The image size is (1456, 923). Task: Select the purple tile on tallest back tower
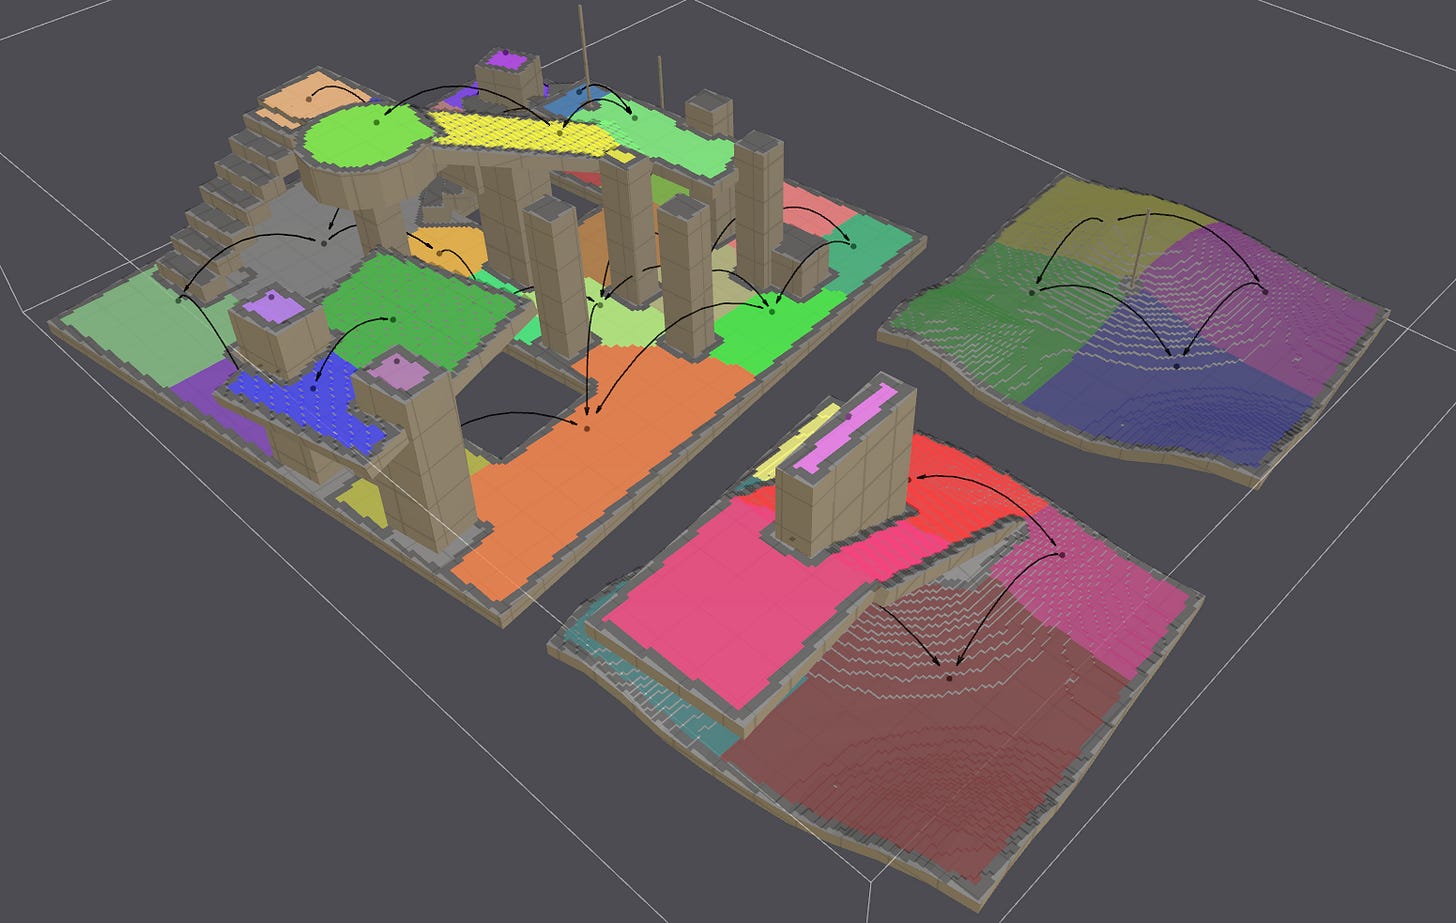point(508,59)
